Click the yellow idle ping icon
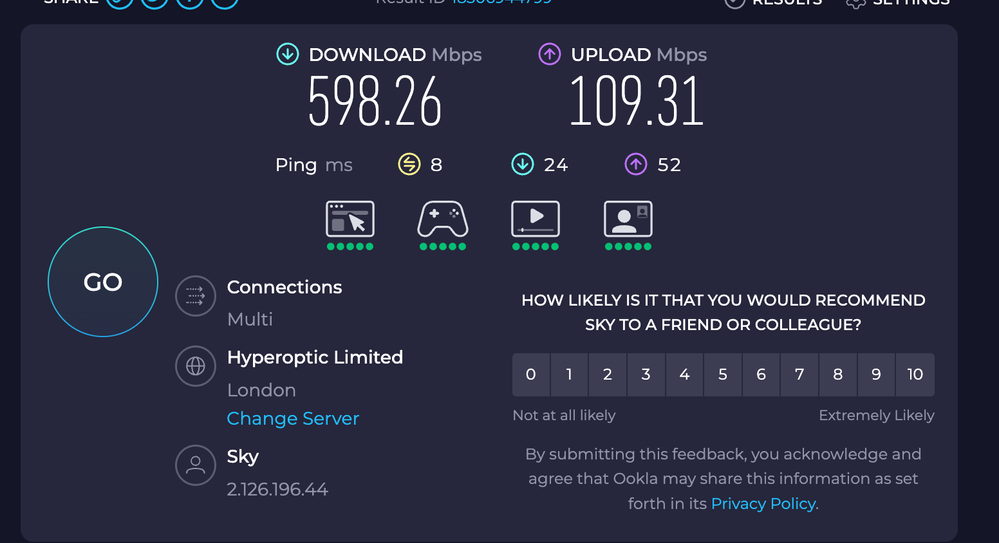This screenshot has width=999, height=543. click(409, 165)
